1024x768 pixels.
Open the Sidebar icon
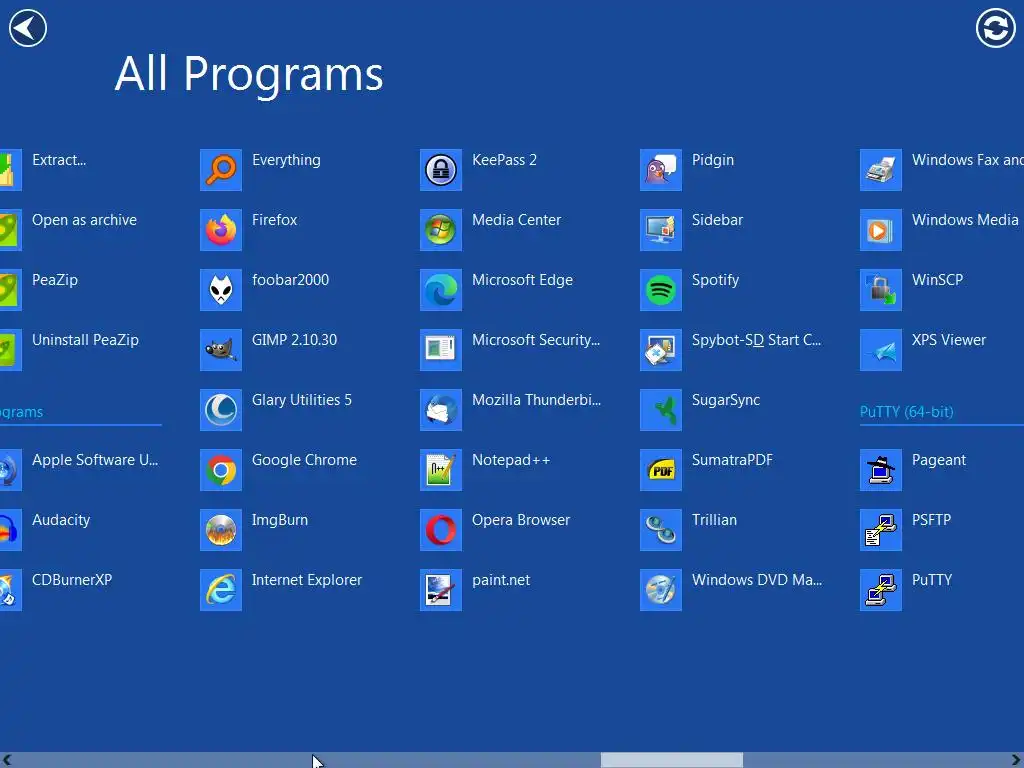(661, 230)
